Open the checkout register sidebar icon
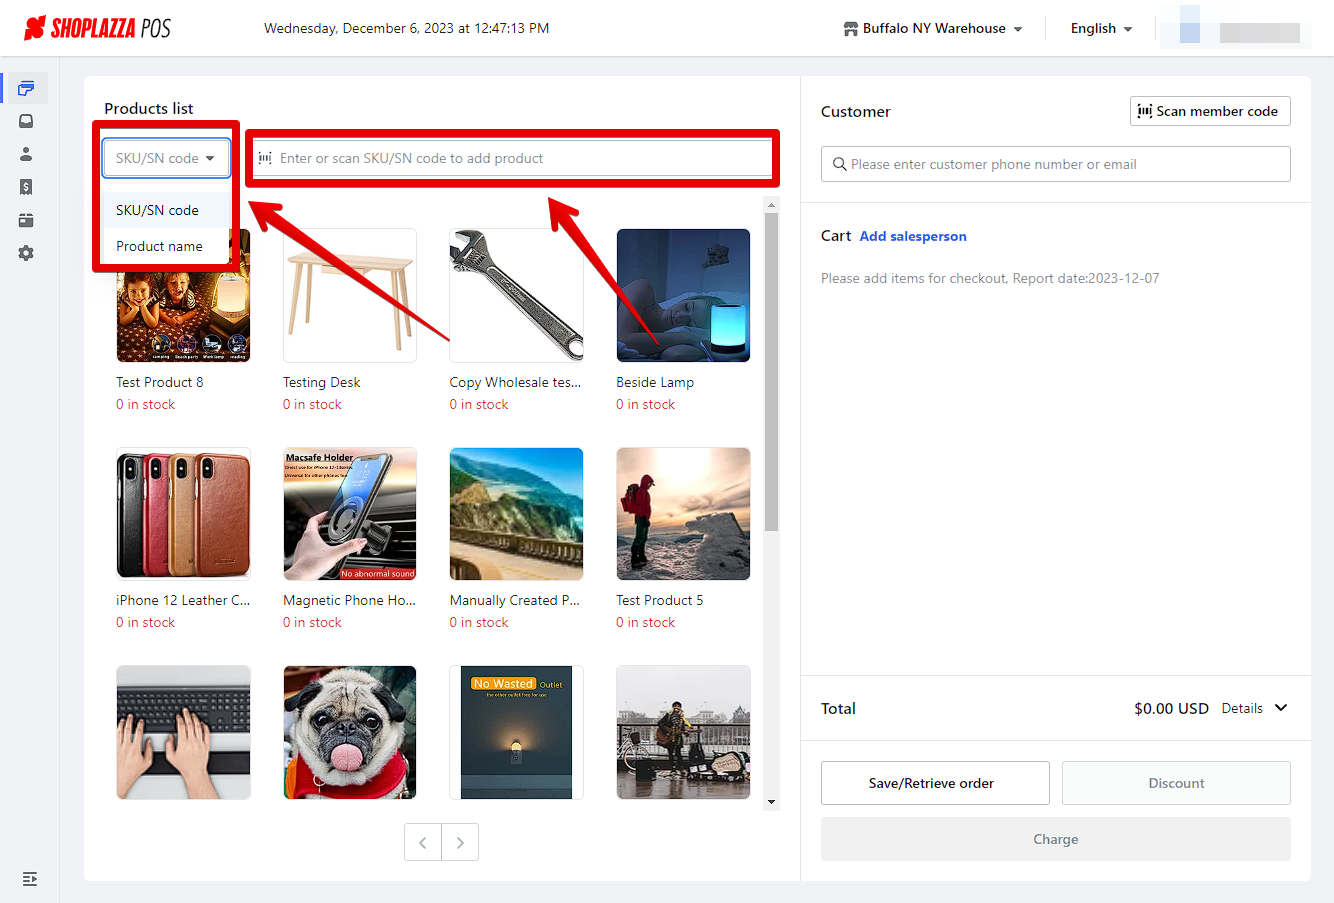Image resolution: width=1334 pixels, height=903 pixels. (x=26, y=88)
